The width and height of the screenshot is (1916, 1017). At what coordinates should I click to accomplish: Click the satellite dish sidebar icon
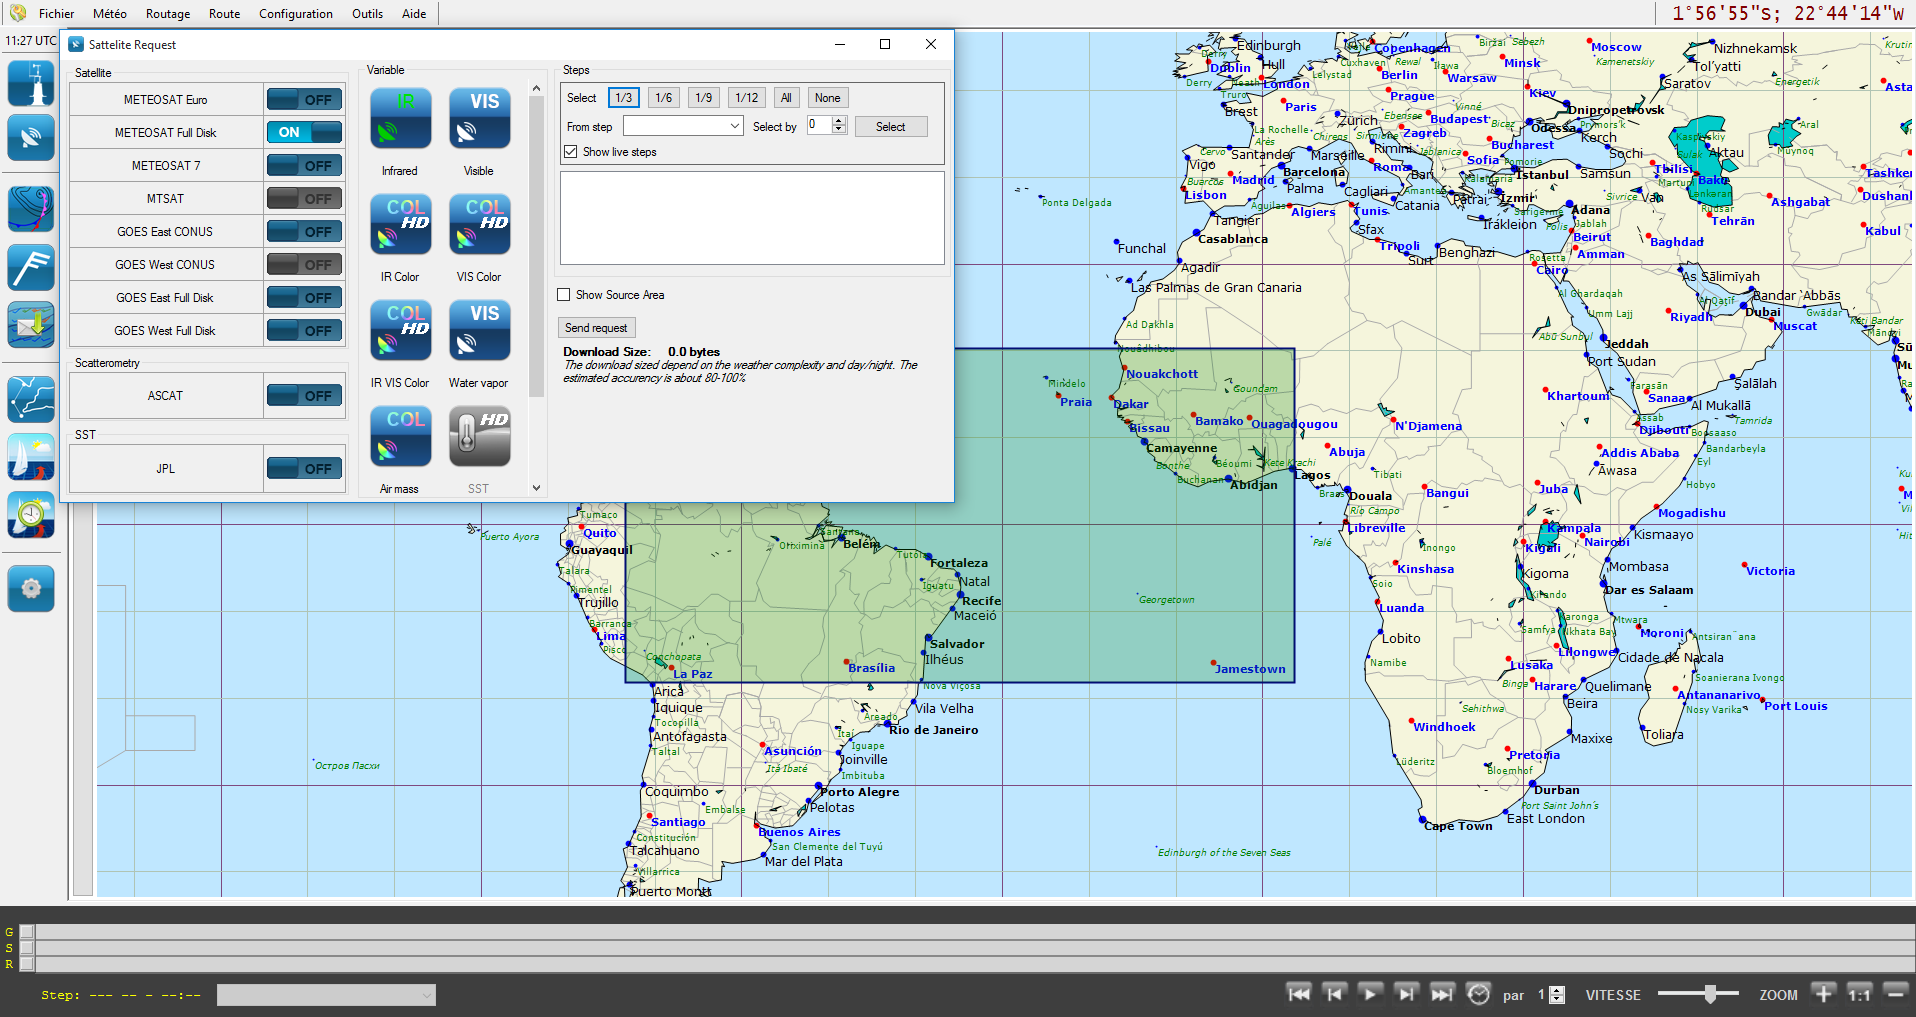(x=31, y=137)
